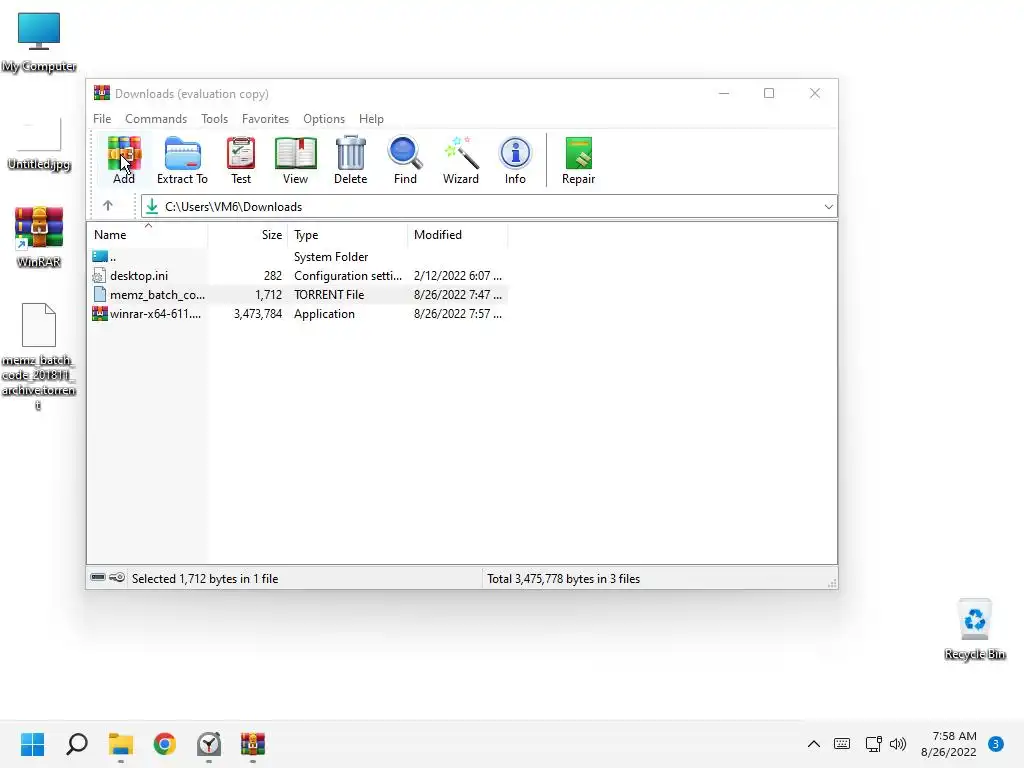1024x768 pixels.
Task: Click the Delete trash can icon
Action: pos(351,160)
